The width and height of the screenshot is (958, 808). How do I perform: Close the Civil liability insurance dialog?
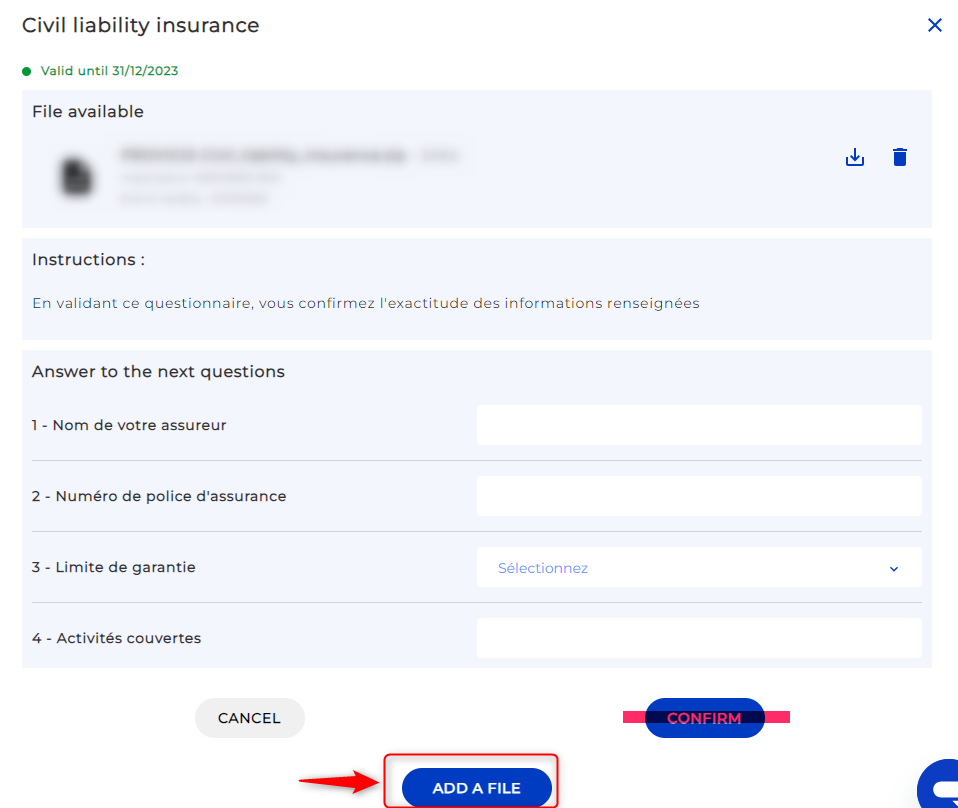[934, 25]
